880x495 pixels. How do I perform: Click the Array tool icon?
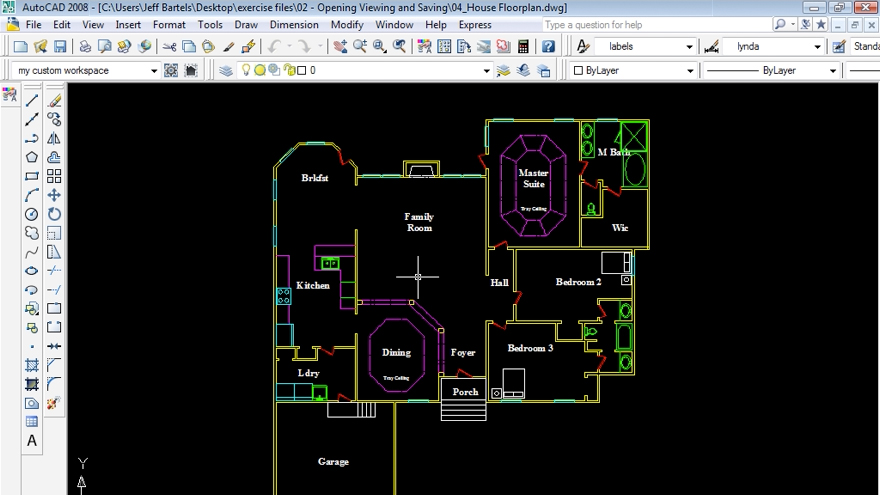pyautogui.click(x=54, y=176)
